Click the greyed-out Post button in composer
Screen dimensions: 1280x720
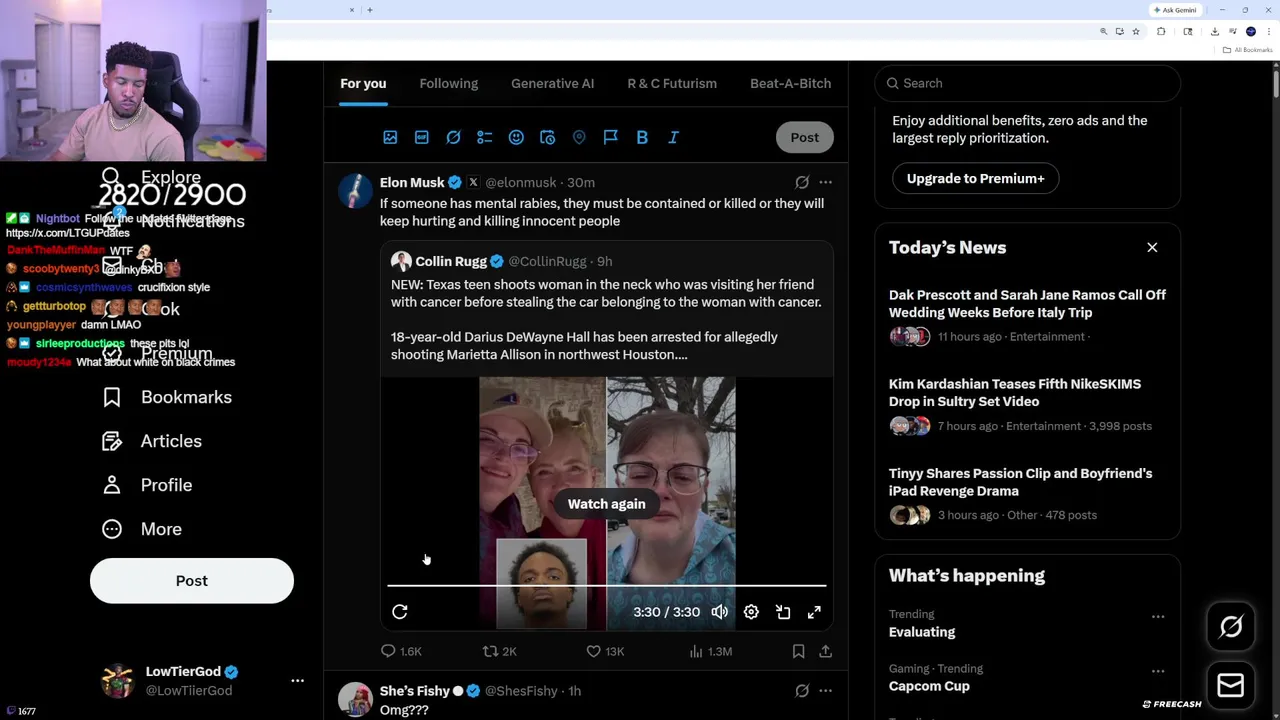pos(804,137)
